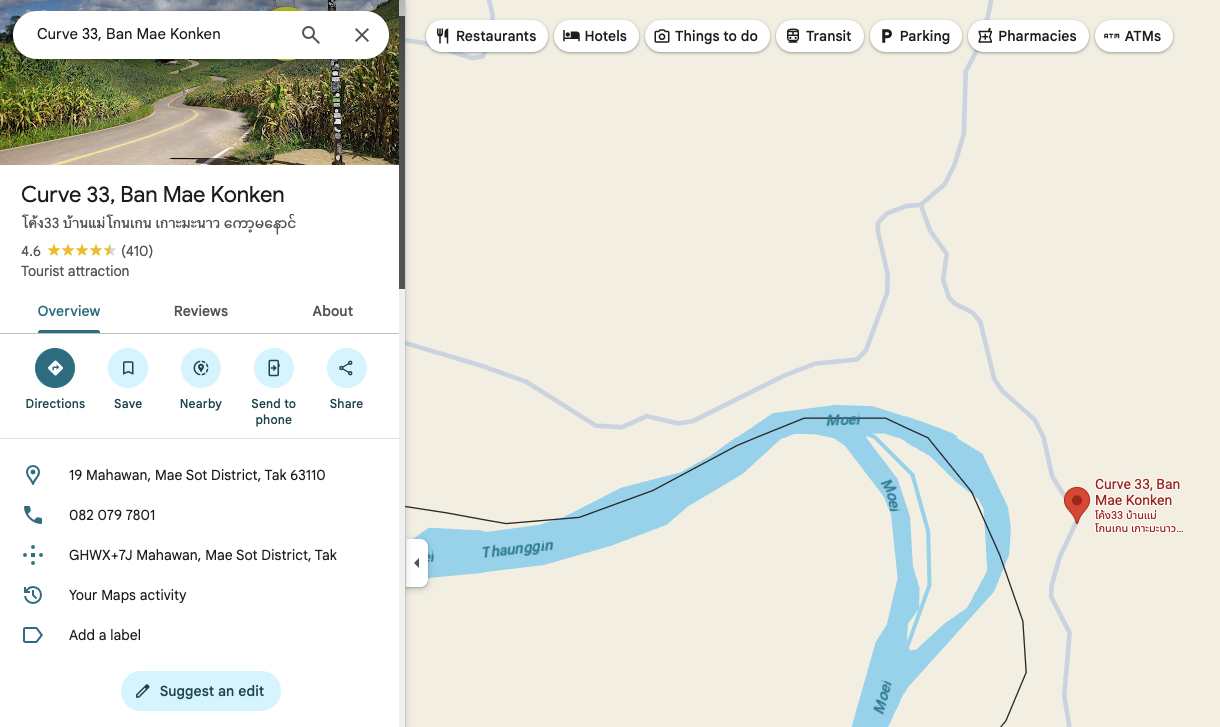1220x727 pixels.
Task: Filter map by Hotels
Action: pyautogui.click(x=595, y=36)
